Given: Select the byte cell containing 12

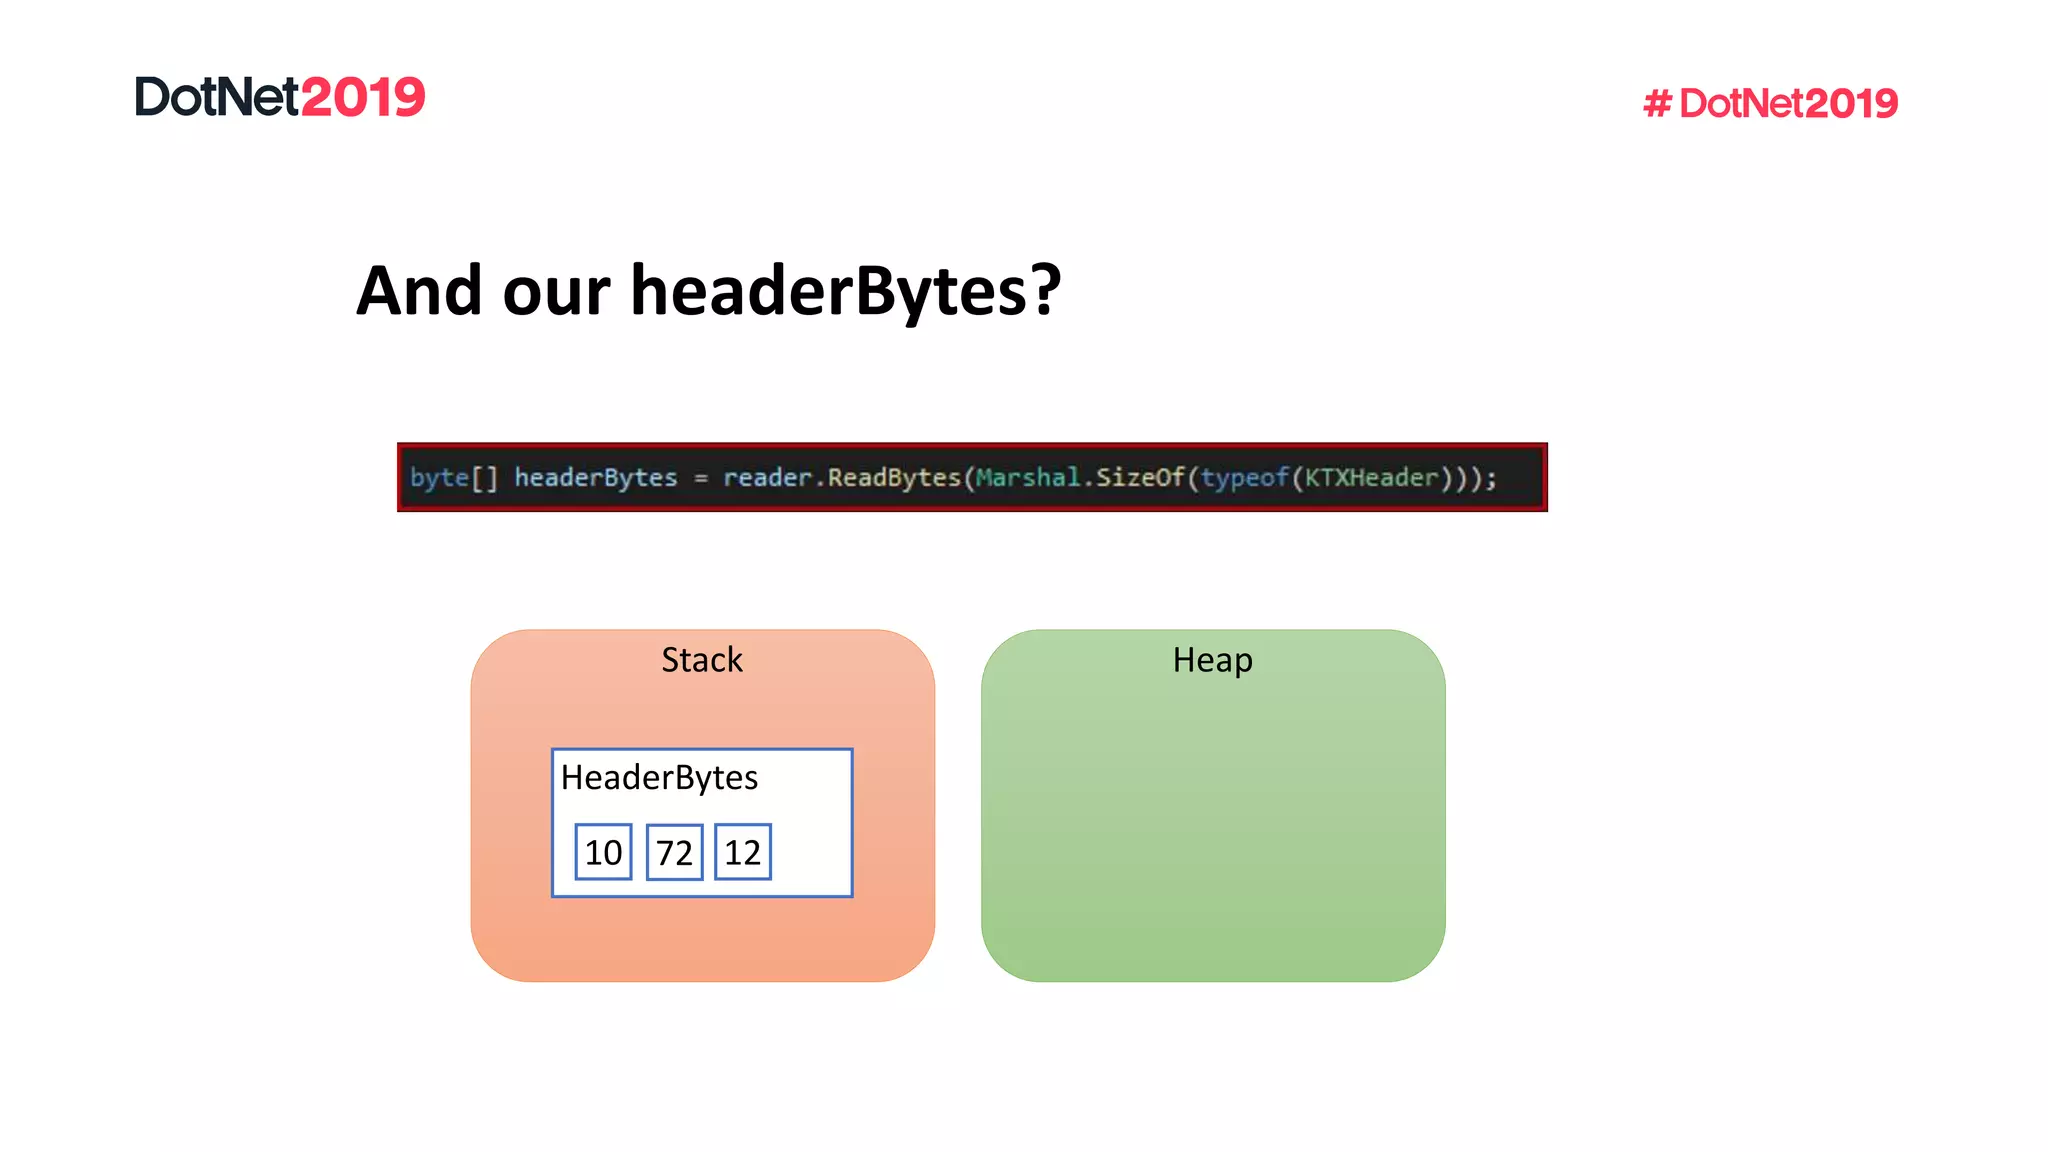Looking at the screenshot, I should coord(743,852).
